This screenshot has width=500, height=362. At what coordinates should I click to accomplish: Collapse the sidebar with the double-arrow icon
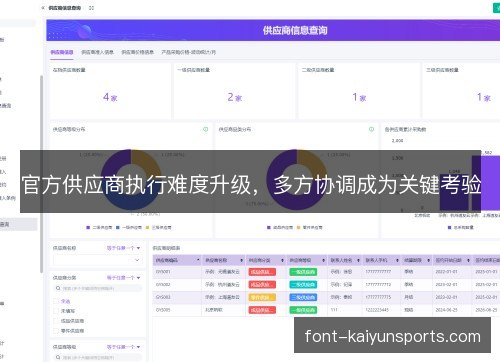click(x=43, y=8)
